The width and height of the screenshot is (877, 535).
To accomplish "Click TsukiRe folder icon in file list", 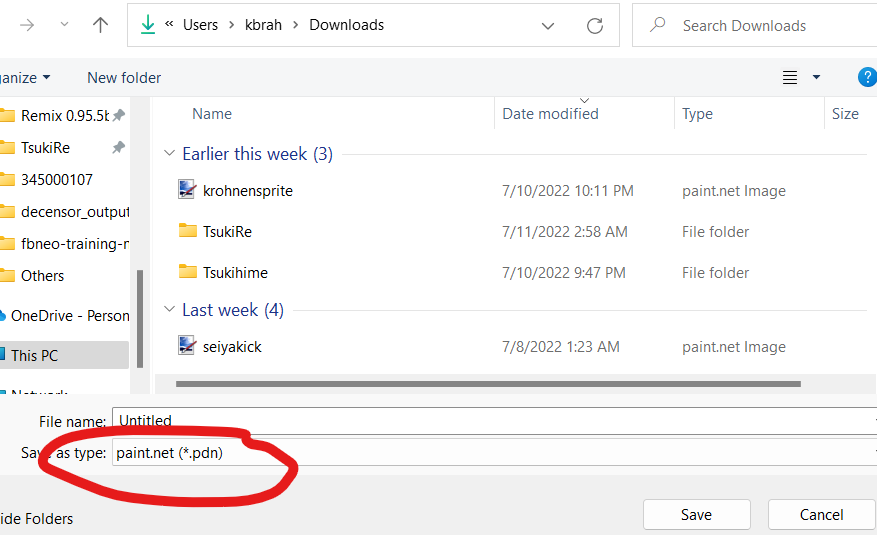I will [x=187, y=230].
